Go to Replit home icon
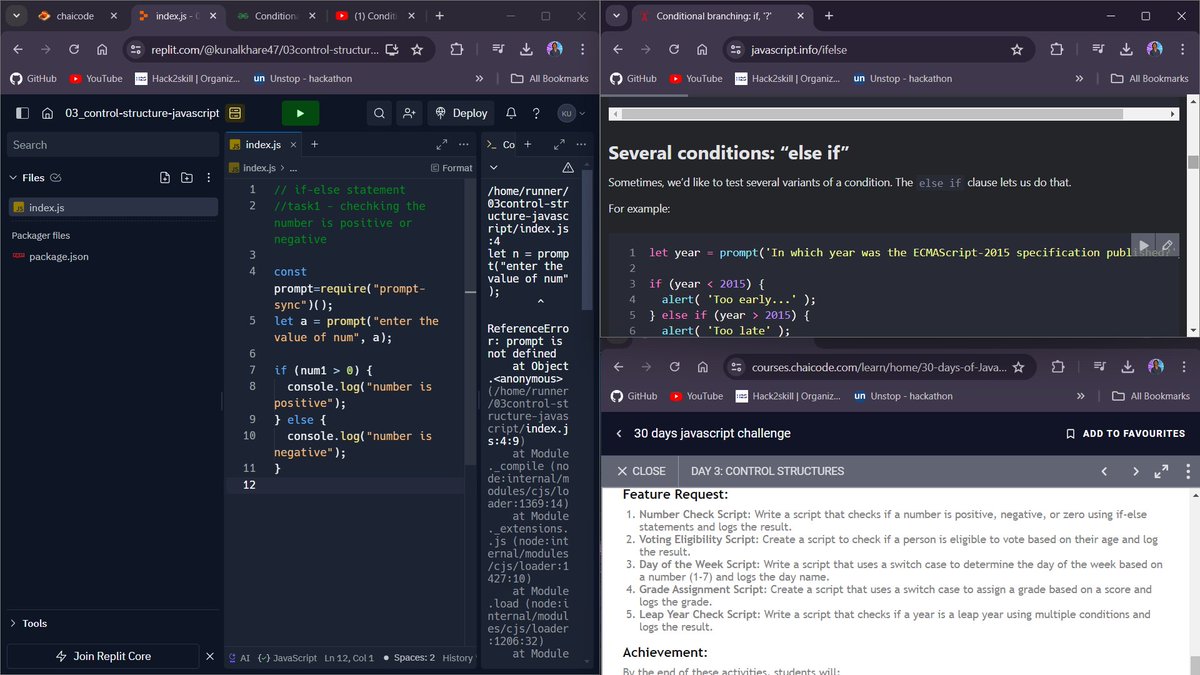Screen dimensions: 1200x675 pos(47,113)
